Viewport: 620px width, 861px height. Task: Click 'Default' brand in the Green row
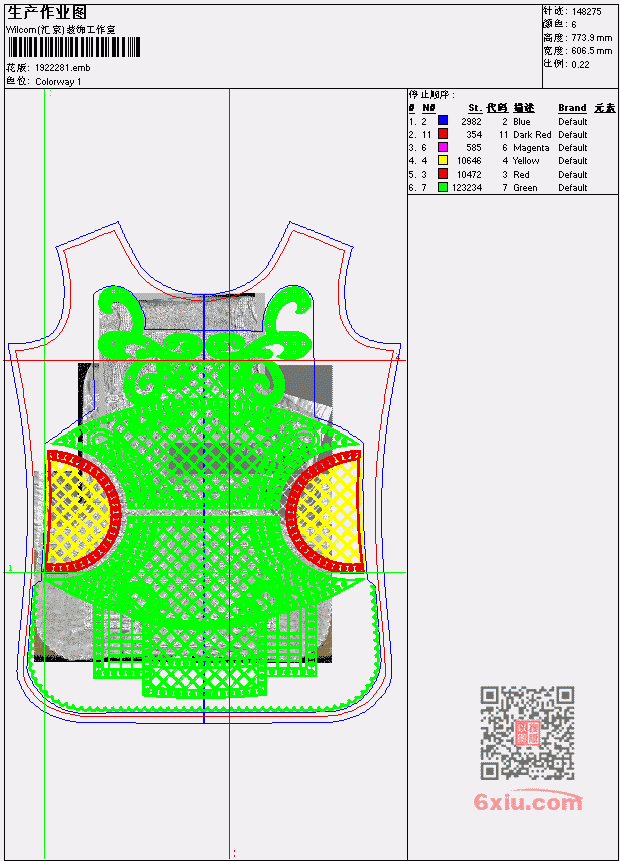click(573, 188)
